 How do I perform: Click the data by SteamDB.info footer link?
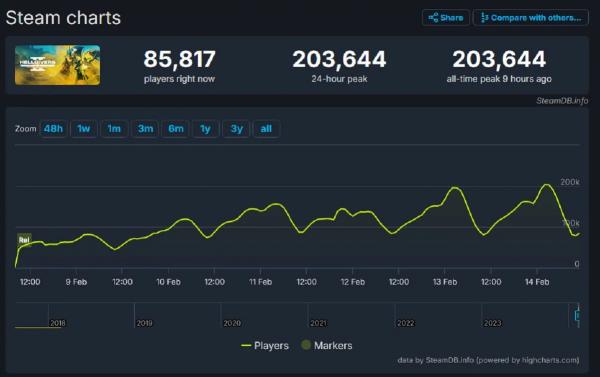point(488,360)
